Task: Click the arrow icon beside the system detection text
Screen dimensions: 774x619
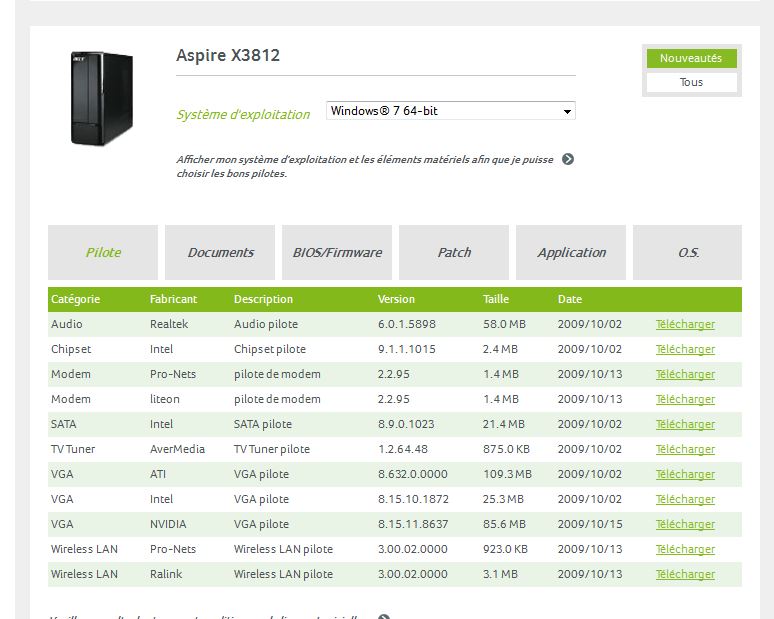Action: (x=568, y=159)
